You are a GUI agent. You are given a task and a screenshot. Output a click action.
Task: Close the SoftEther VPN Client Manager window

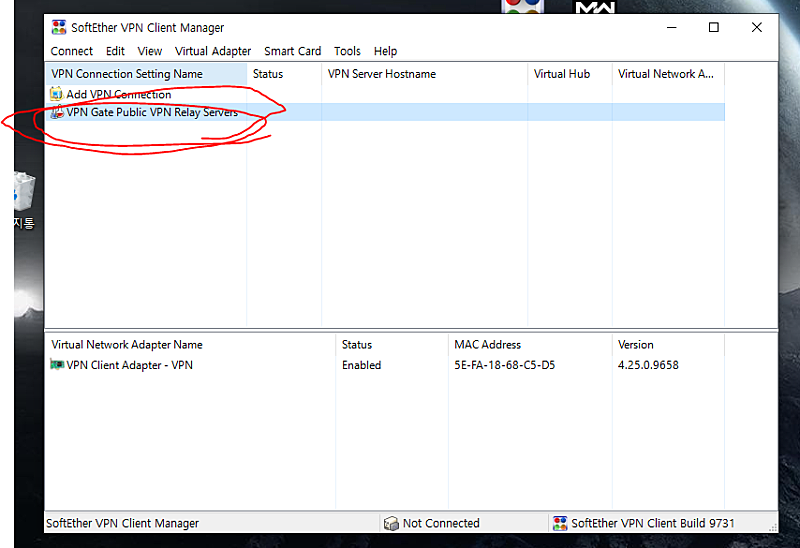coord(757,28)
